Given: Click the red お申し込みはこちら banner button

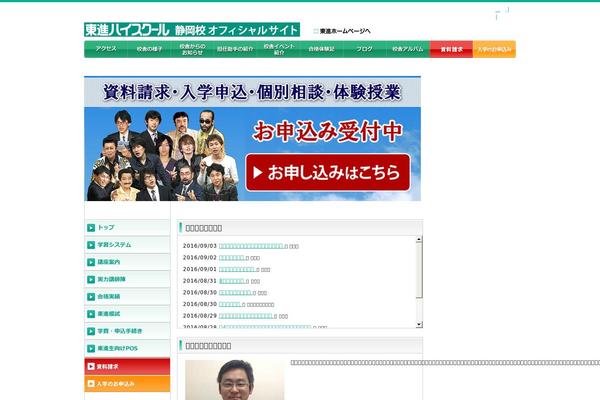Looking at the screenshot, I should coord(328,173).
